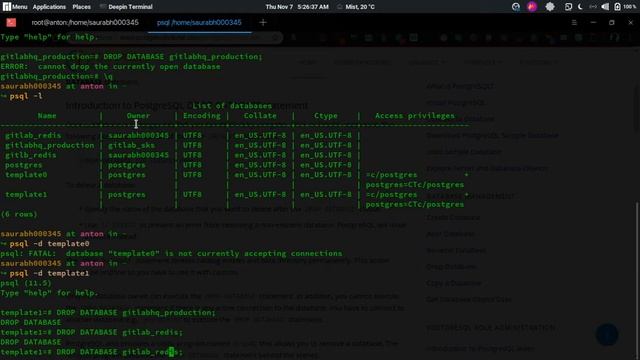640x360 pixels.
Task: Select the psql /home/saurabh000345 tab
Action: tap(199, 22)
